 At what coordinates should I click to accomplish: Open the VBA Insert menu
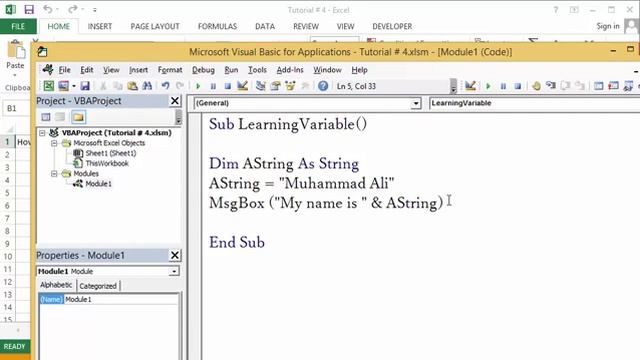tap(138, 70)
